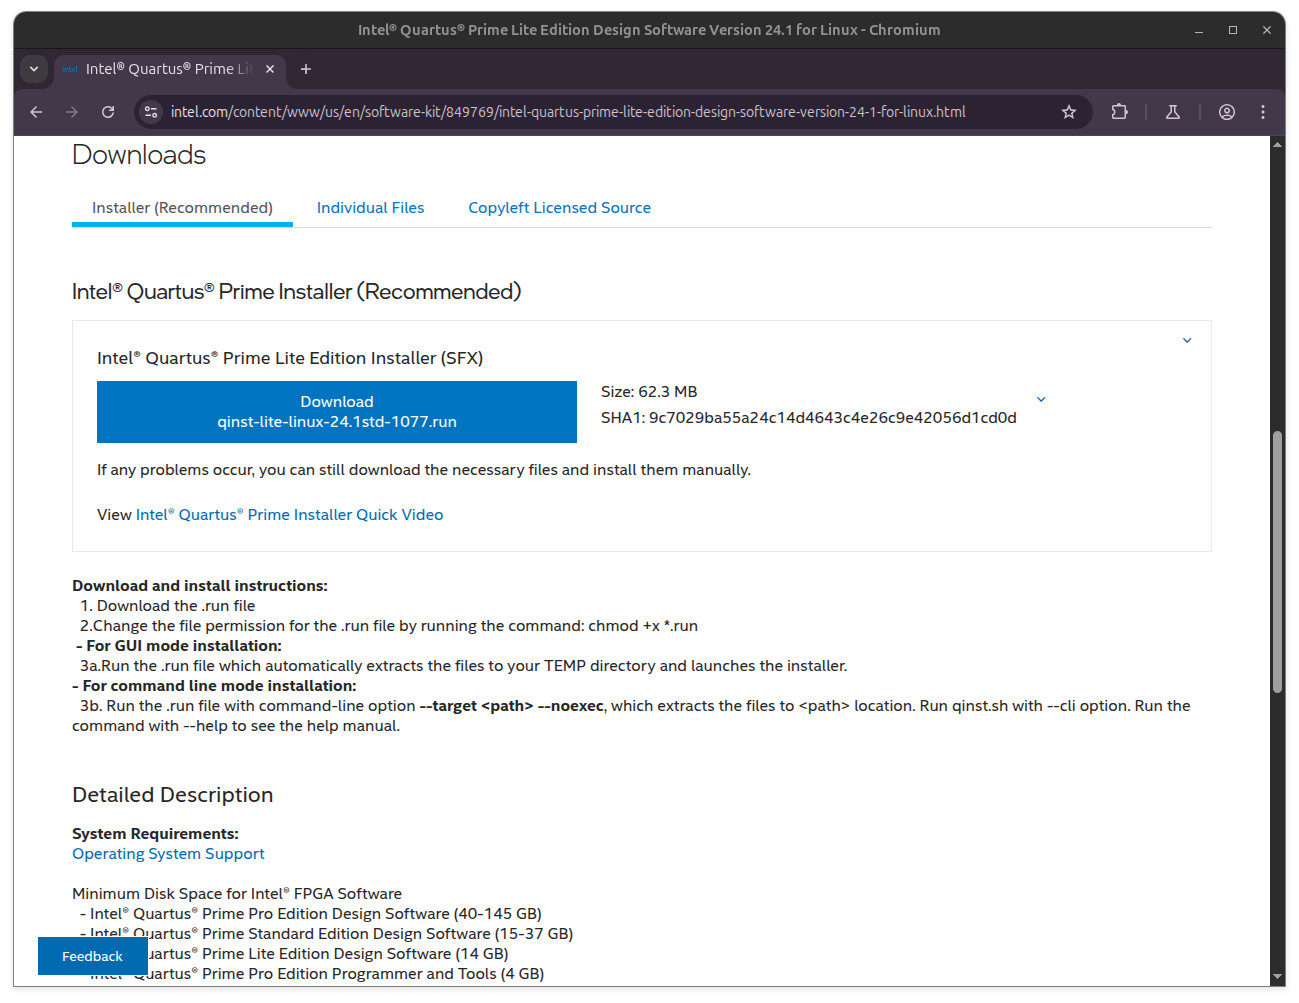Screen dimensions: 1299x1003
Task: Open the Extensions puzzle icon
Action: 1119,112
